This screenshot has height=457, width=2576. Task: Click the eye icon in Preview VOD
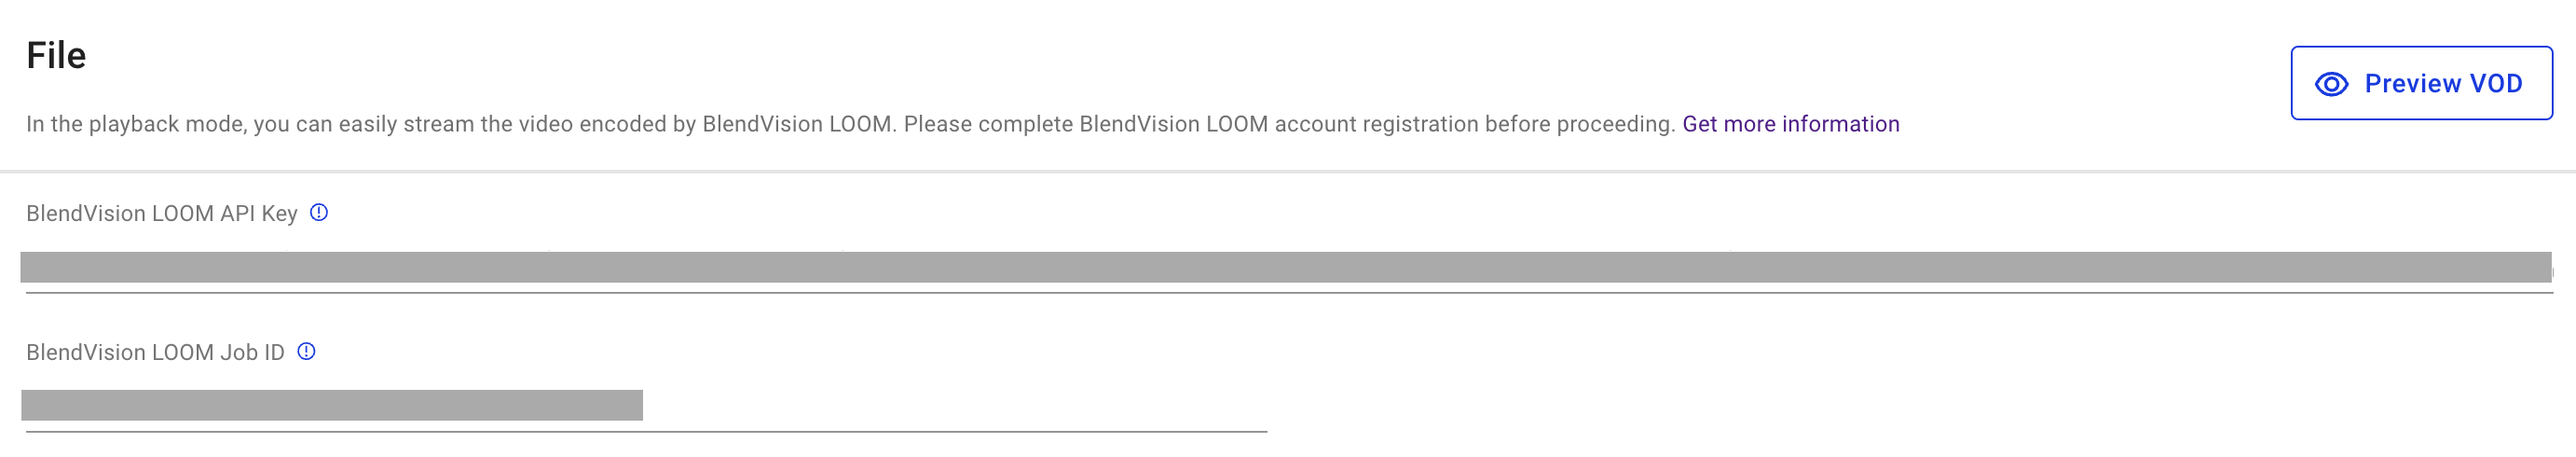tap(2331, 84)
